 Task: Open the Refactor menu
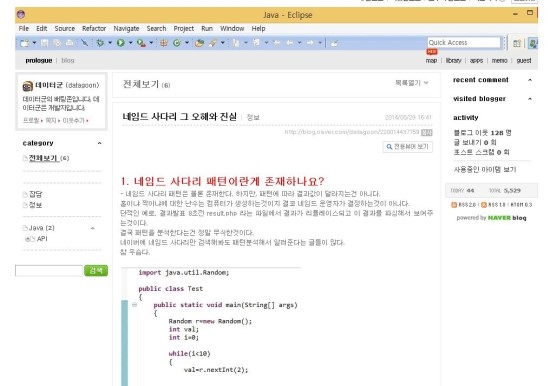[x=94, y=28]
